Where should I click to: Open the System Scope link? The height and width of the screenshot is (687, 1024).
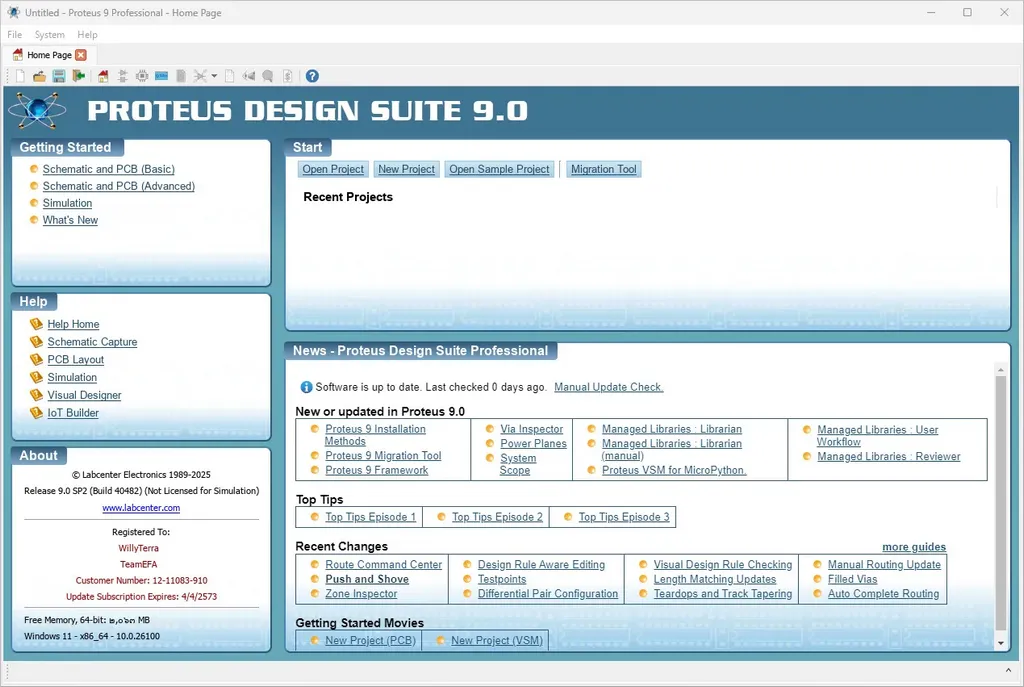[518, 464]
